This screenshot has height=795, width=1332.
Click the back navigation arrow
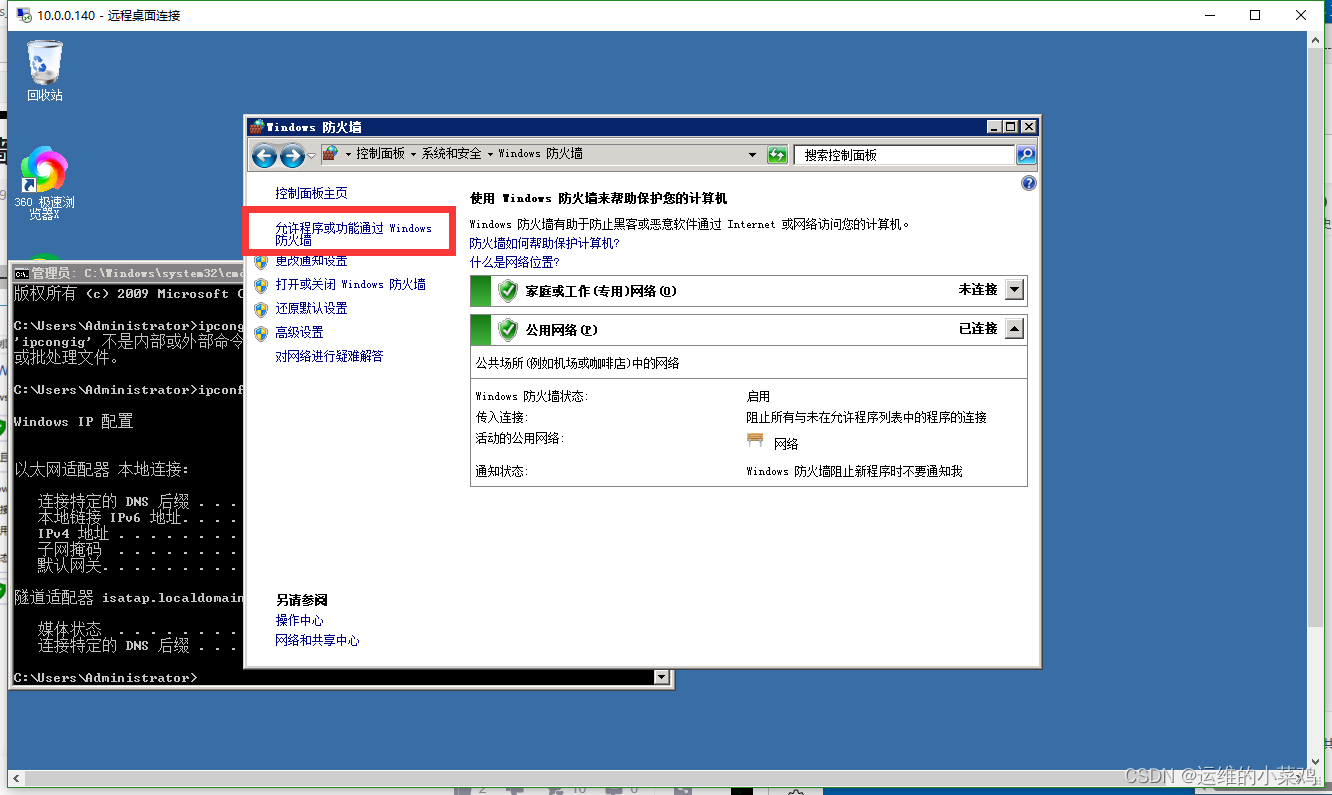click(263, 155)
